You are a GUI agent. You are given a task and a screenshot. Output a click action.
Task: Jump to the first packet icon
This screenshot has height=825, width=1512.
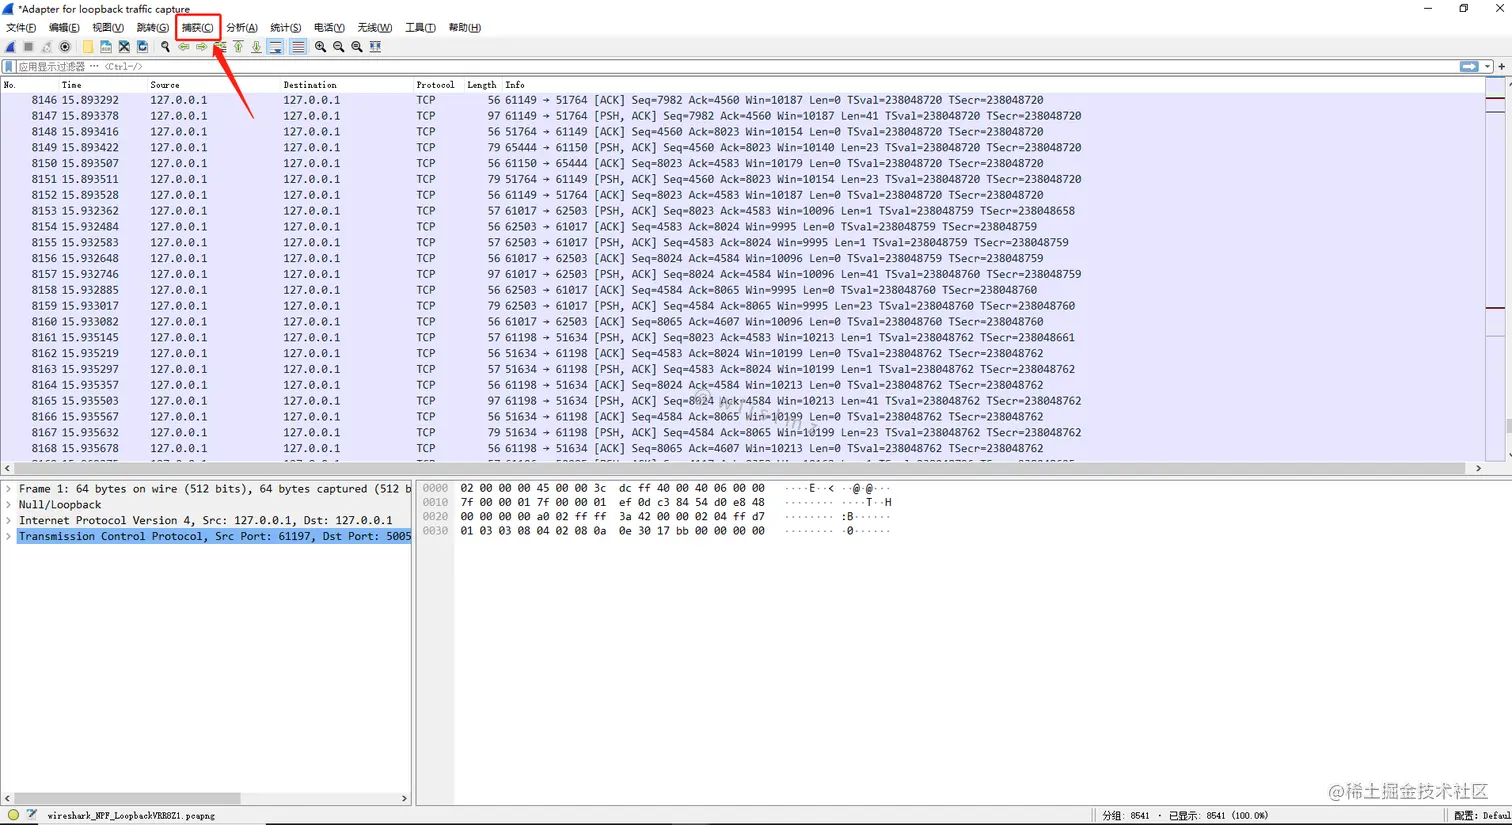click(238, 47)
